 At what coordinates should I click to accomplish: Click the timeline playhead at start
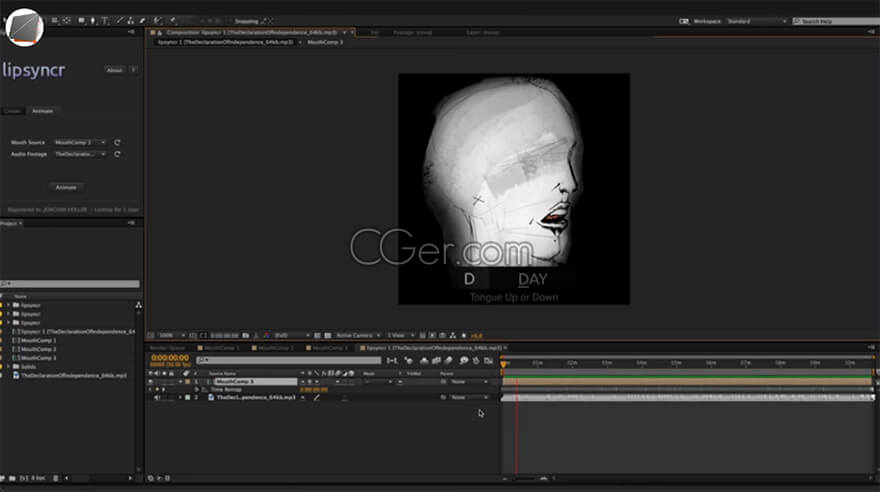tap(503, 363)
